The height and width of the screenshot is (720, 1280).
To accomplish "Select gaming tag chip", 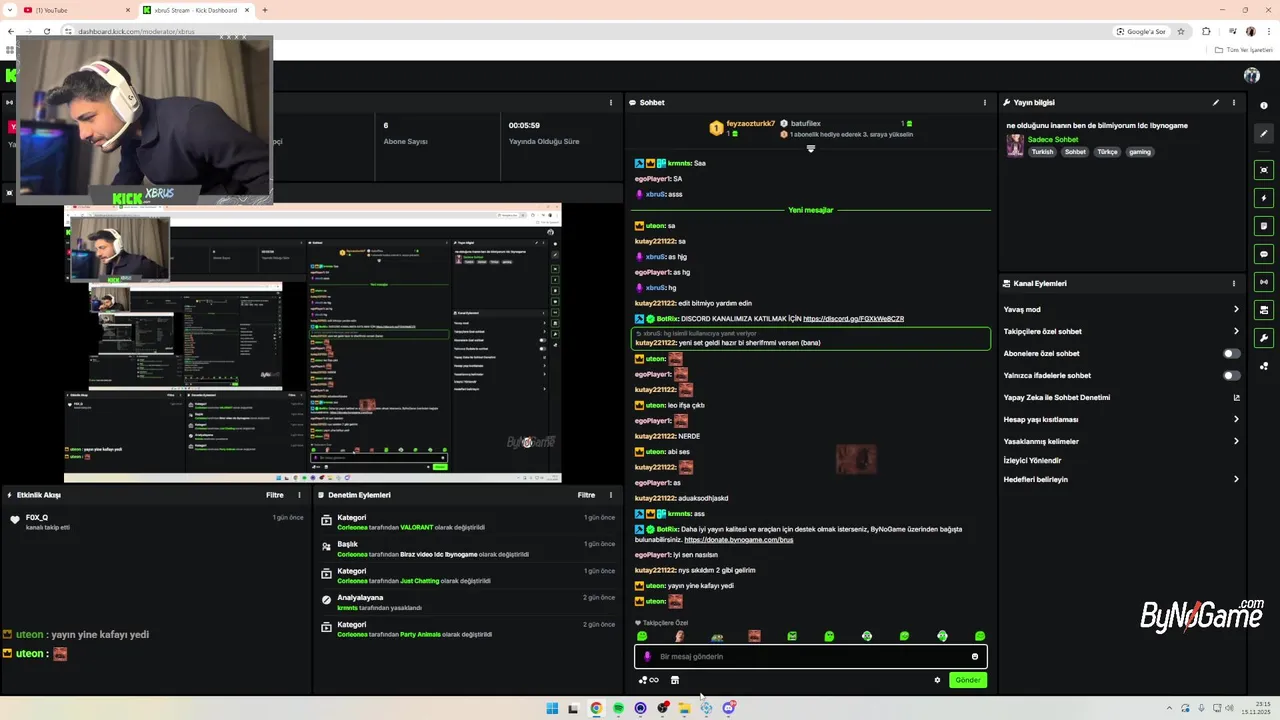I will coord(1140,152).
